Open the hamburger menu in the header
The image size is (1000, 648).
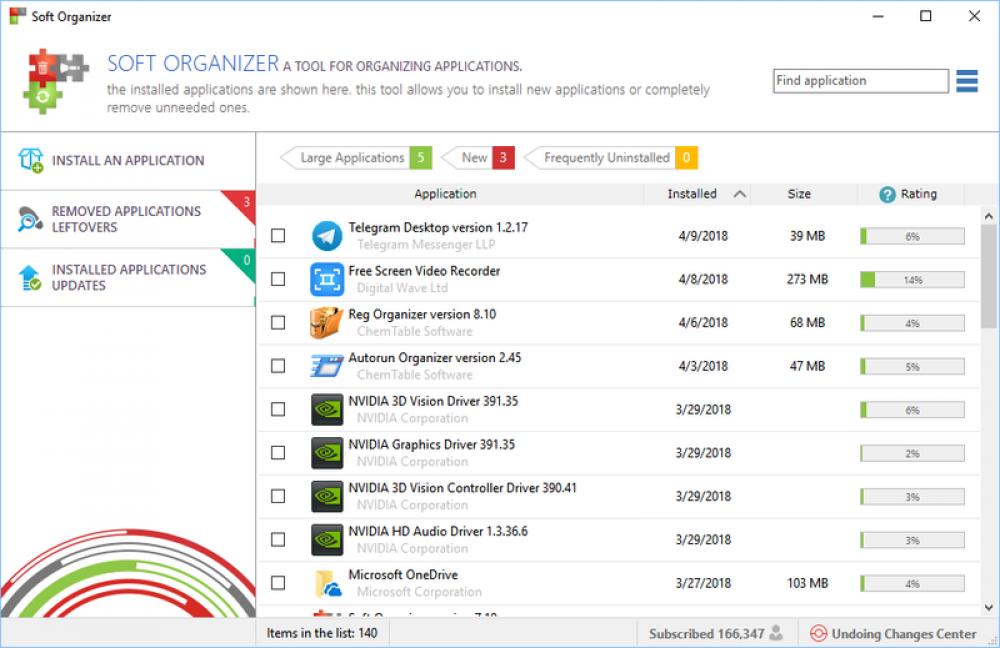click(x=966, y=81)
